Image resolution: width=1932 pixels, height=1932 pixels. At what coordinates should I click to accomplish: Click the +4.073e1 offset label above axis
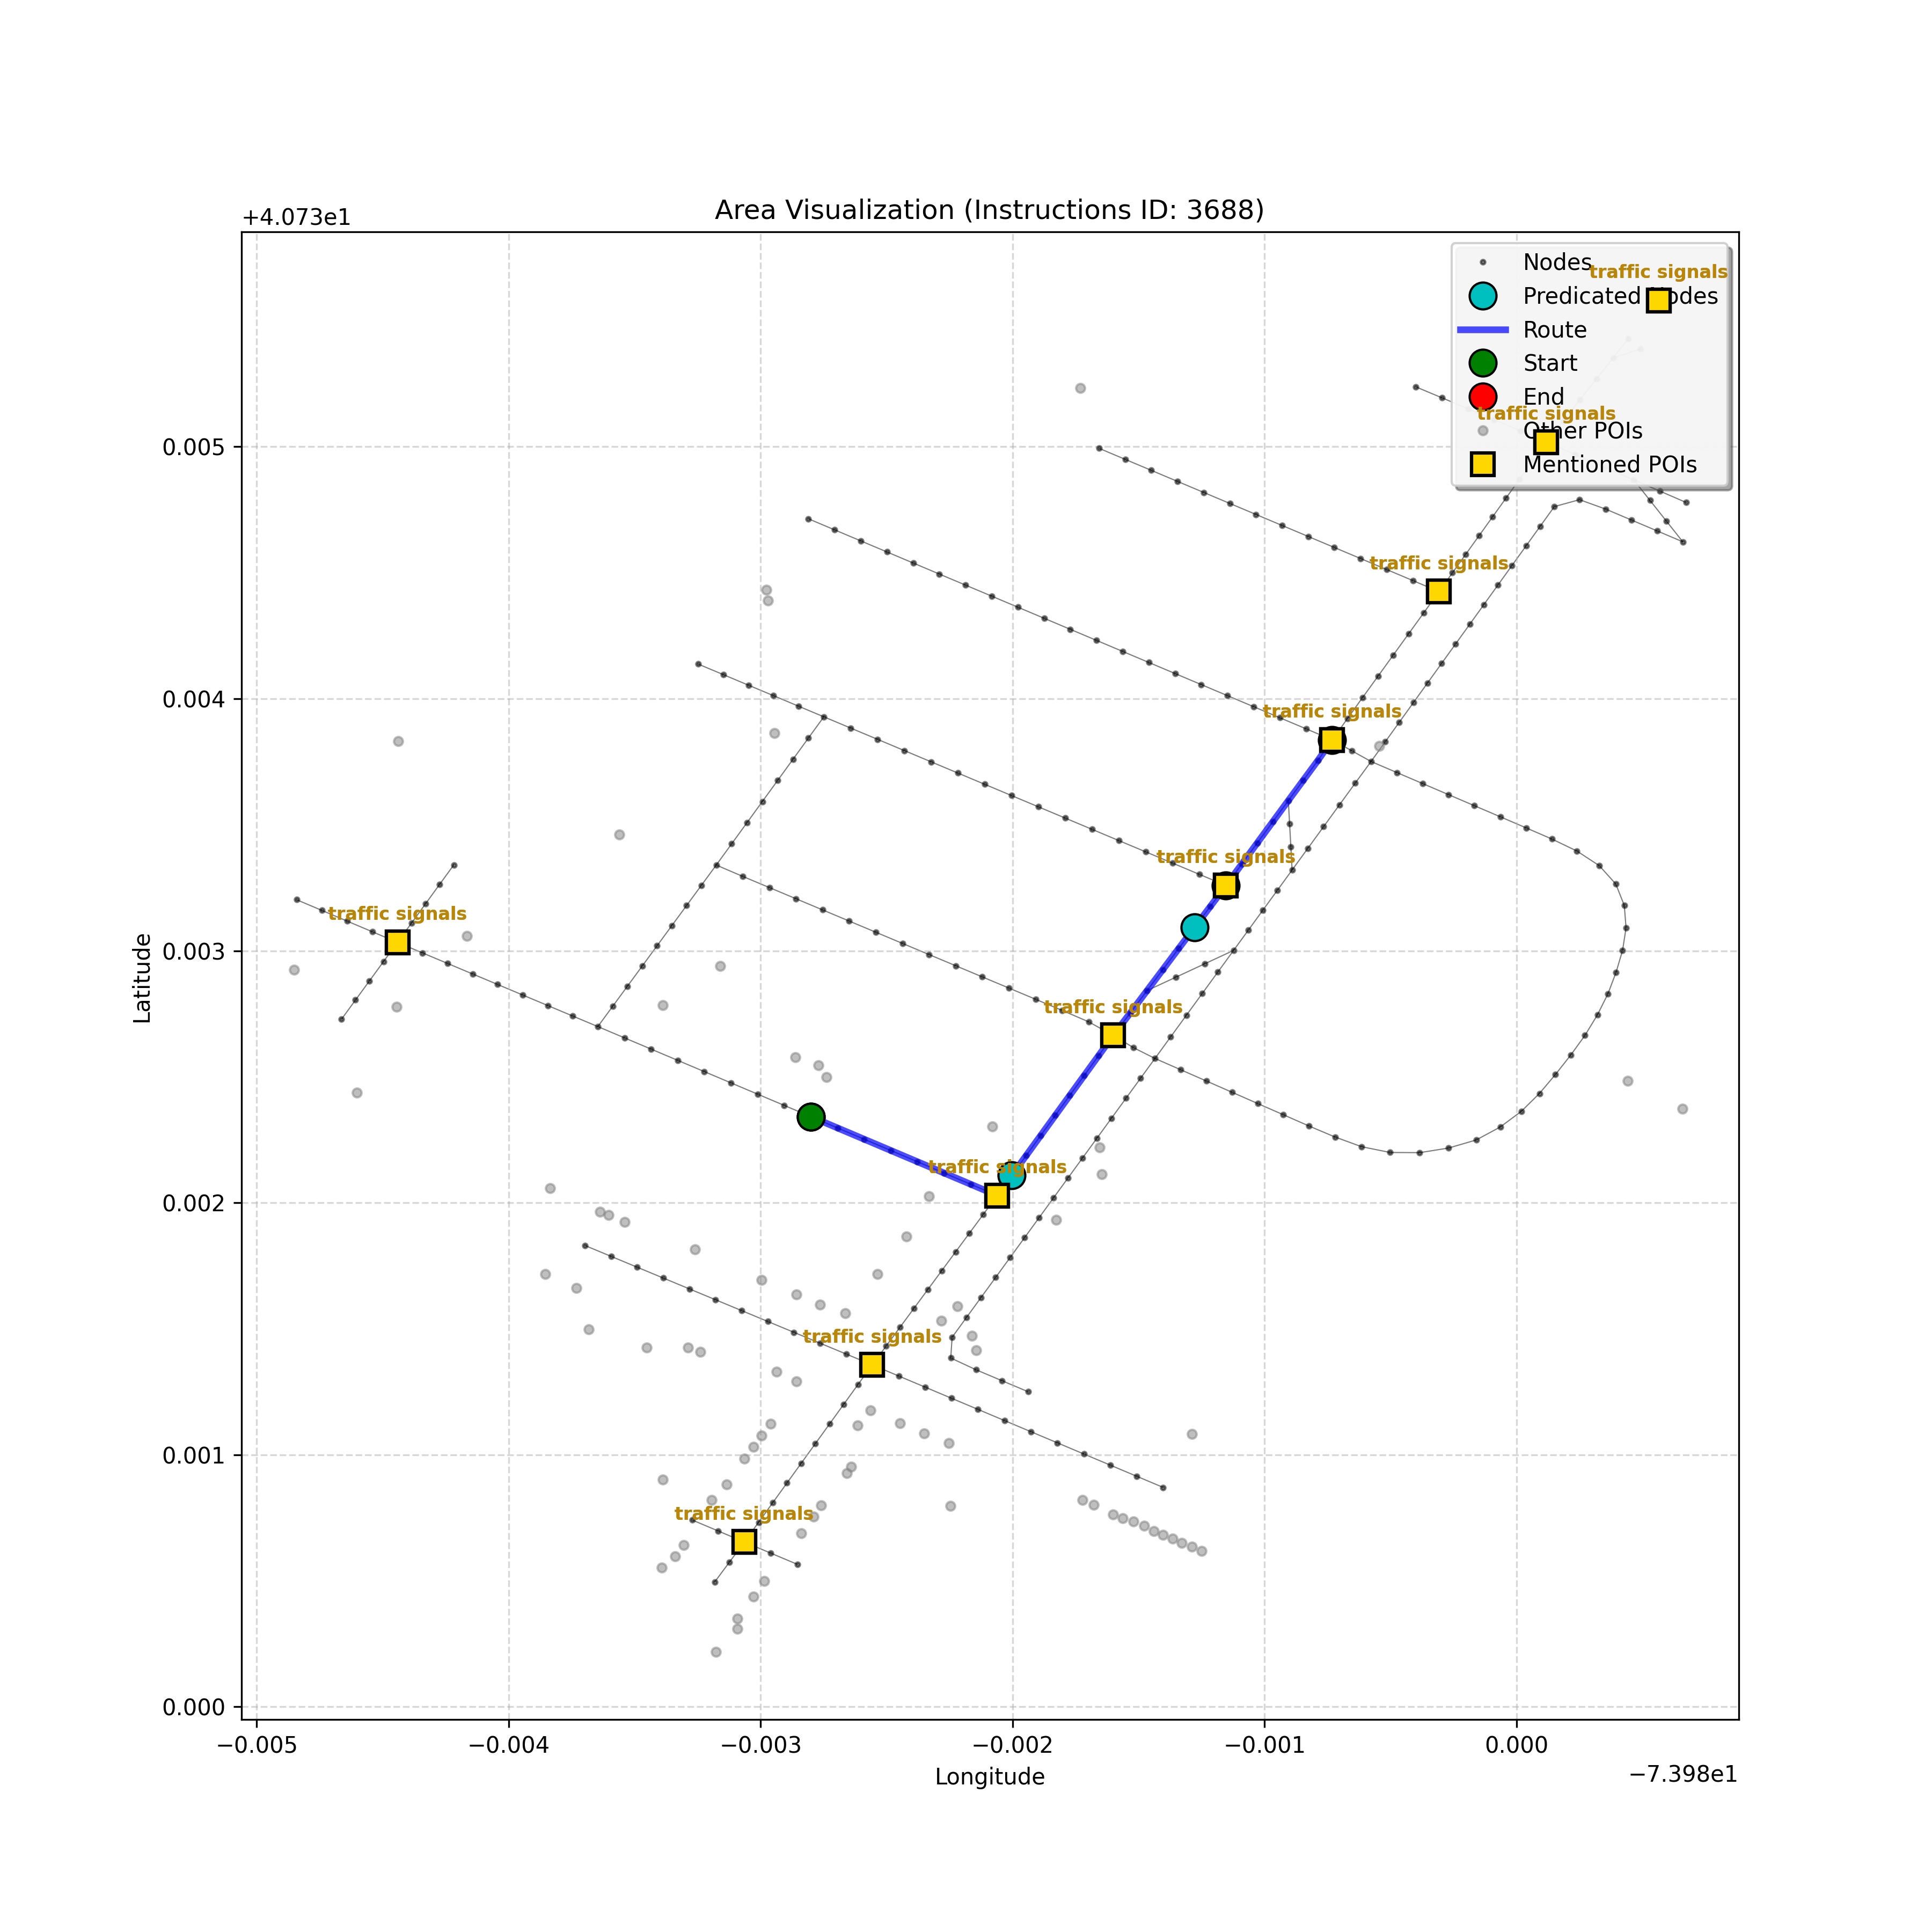tap(296, 218)
